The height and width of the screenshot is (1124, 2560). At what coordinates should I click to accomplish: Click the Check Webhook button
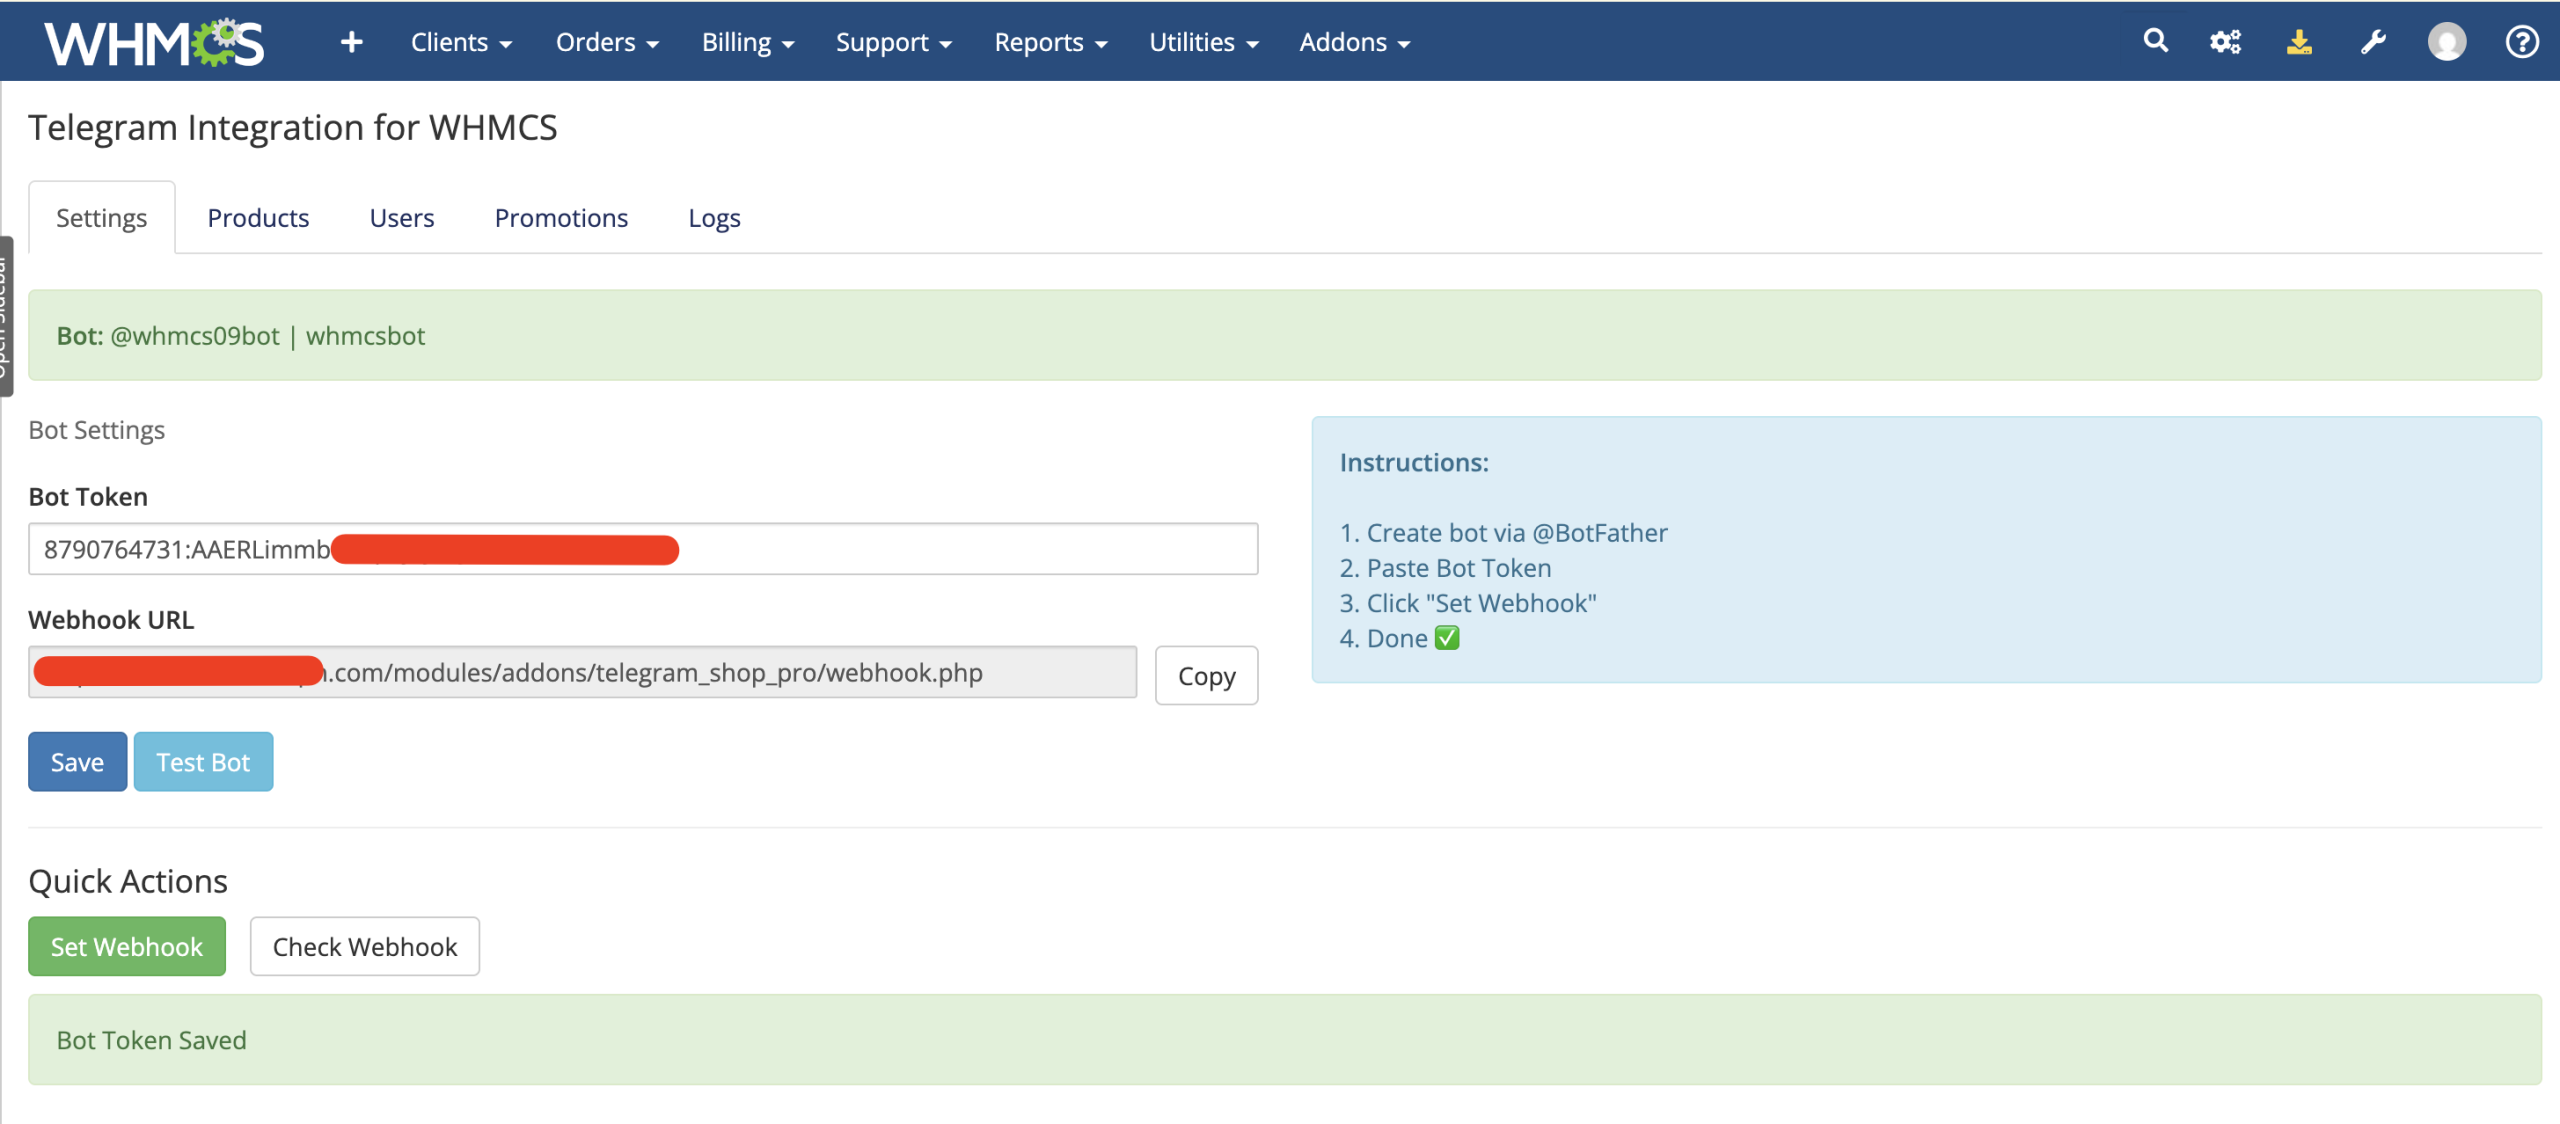[x=365, y=947]
